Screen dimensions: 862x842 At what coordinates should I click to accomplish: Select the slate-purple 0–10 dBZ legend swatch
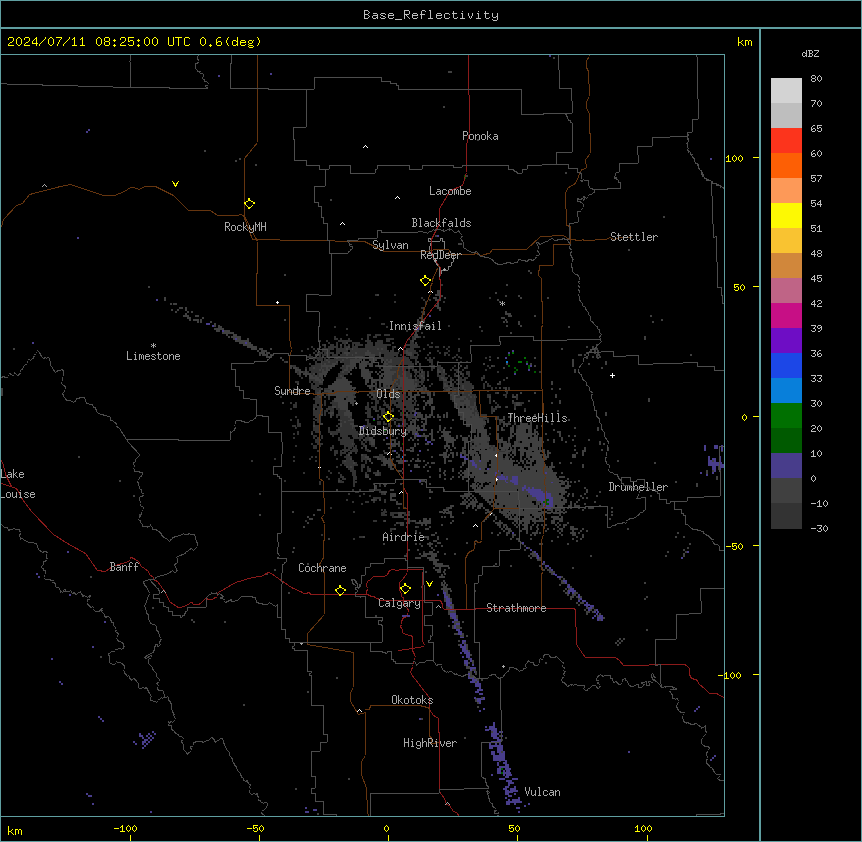[x=786, y=466]
